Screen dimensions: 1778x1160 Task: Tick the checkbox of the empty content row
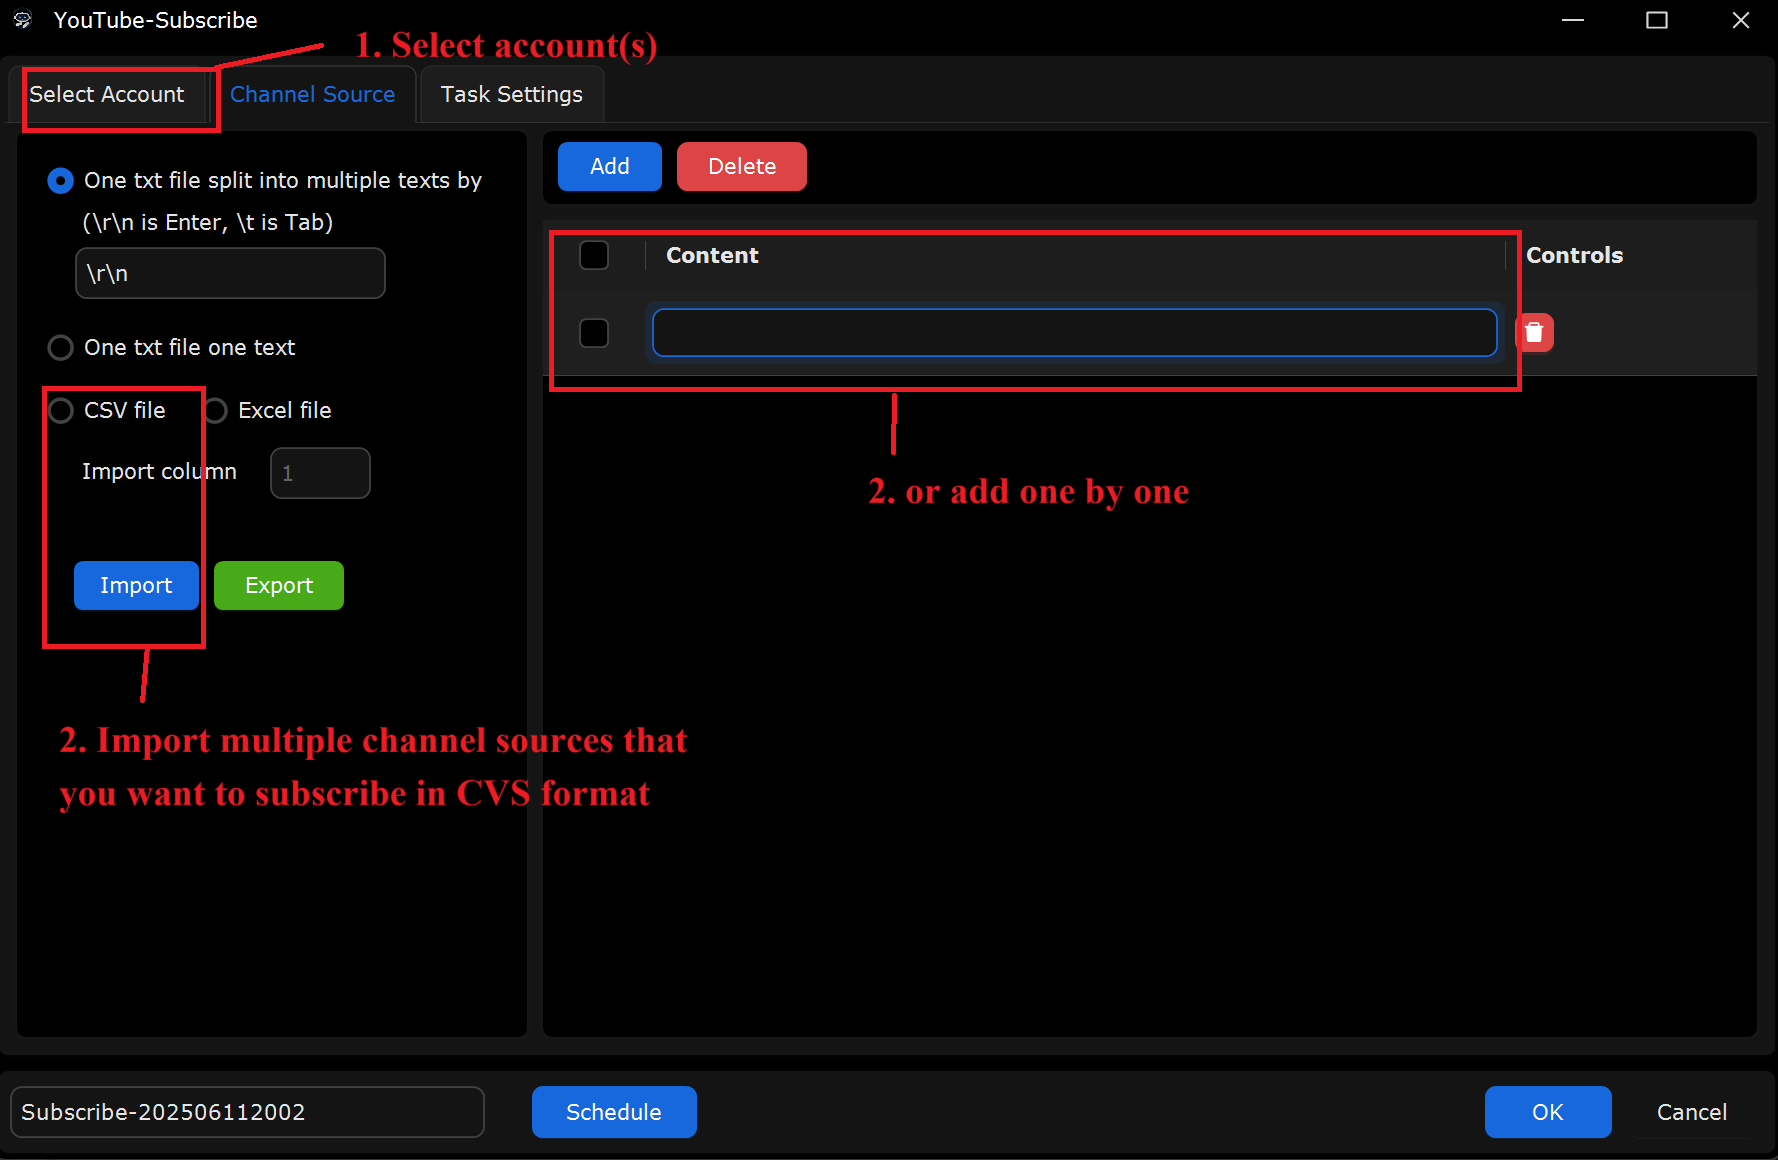click(x=594, y=333)
